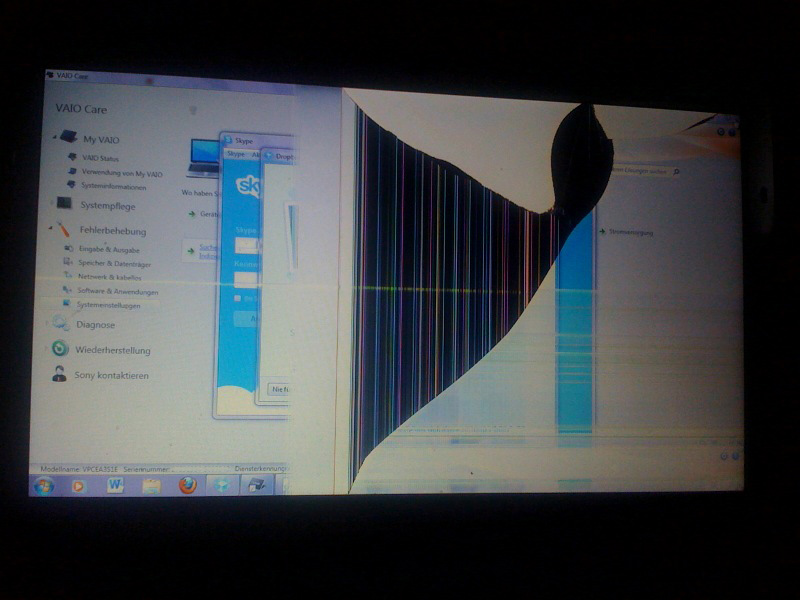
Task: Collapse the My VAIO tree section
Action: [x=55, y=137]
